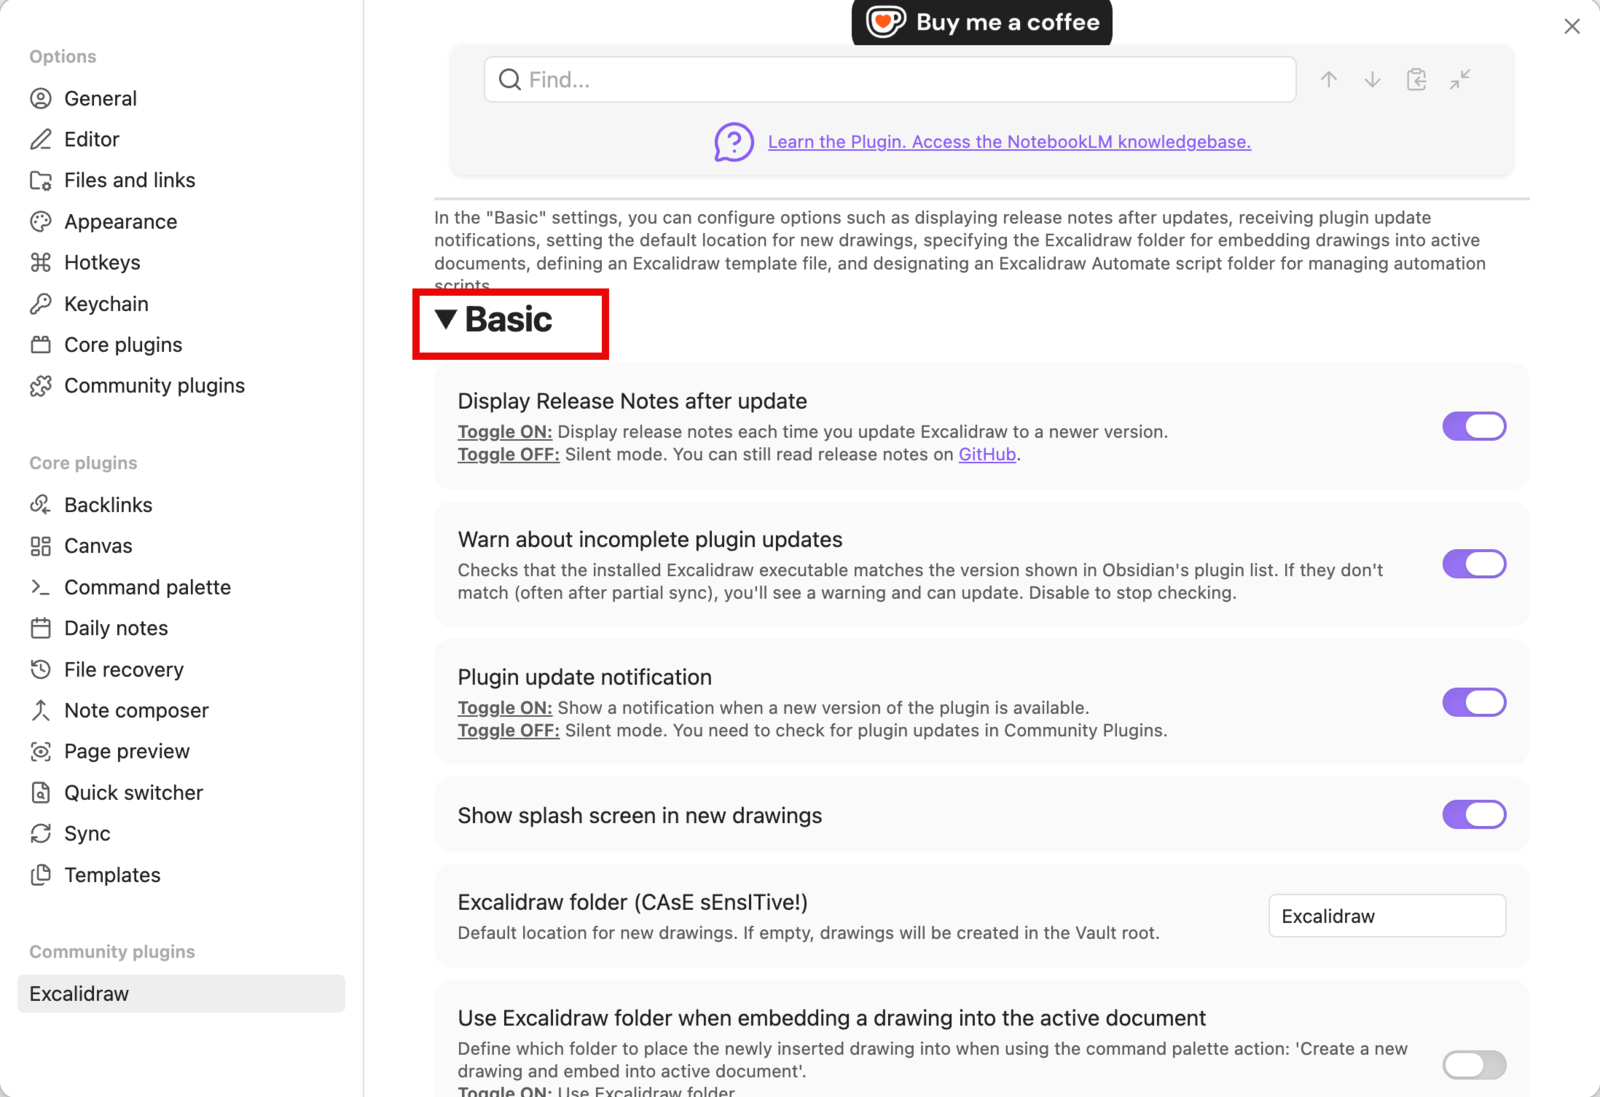The width and height of the screenshot is (1600, 1097).
Task: Open the NotebookLM knowledgebase link
Action: pyautogui.click(x=1009, y=142)
